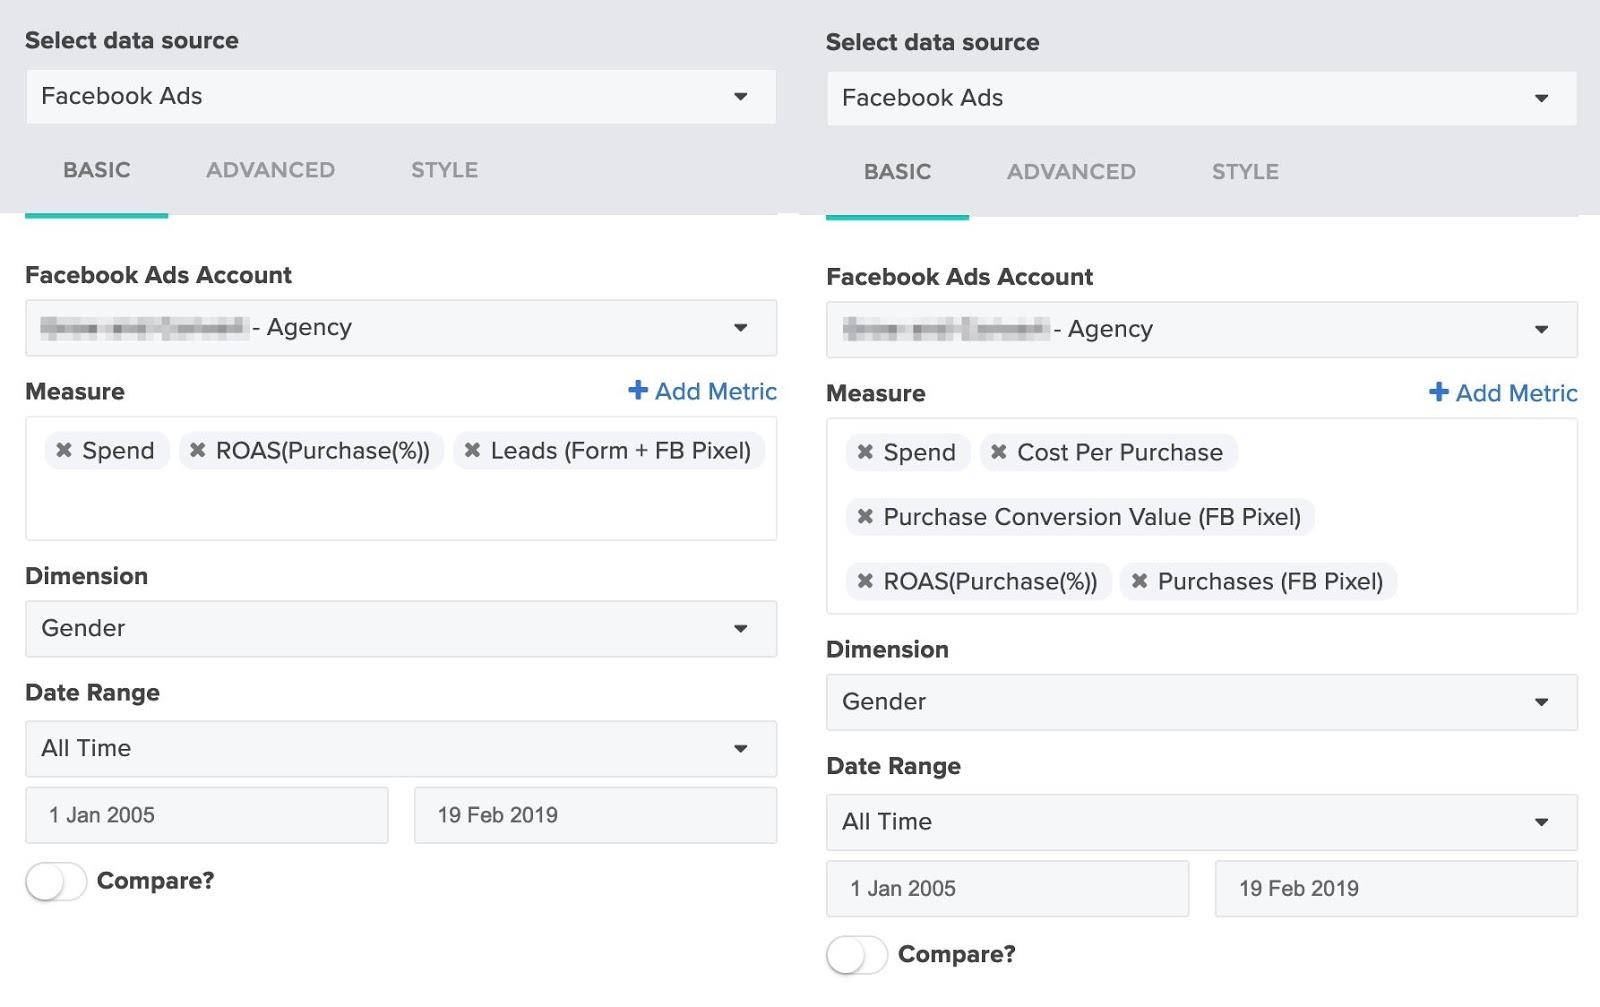The width and height of the screenshot is (1600, 1007).
Task: Switch to STYLE tab in right panel
Action: (1246, 173)
